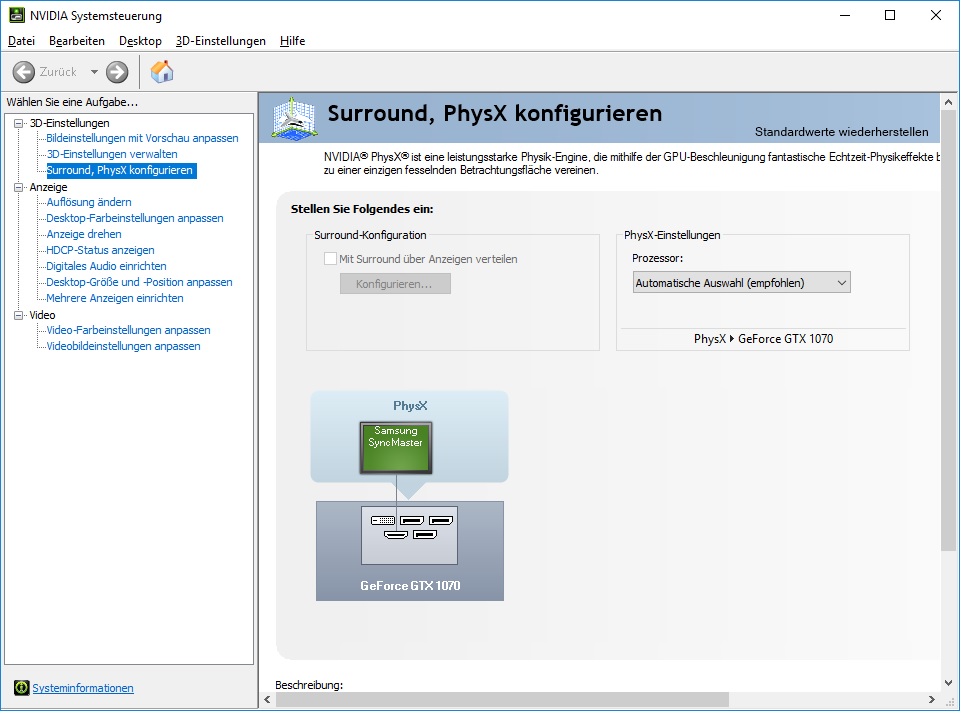Click the Systeminformationen icon
The image size is (963, 714).
click(21, 688)
